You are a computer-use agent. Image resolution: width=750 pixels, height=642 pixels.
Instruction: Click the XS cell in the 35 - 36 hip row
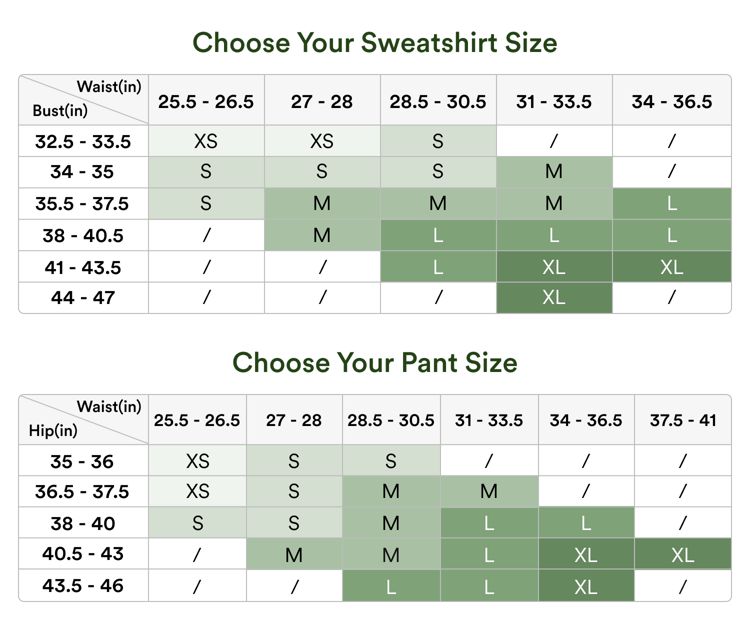tap(197, 462)
